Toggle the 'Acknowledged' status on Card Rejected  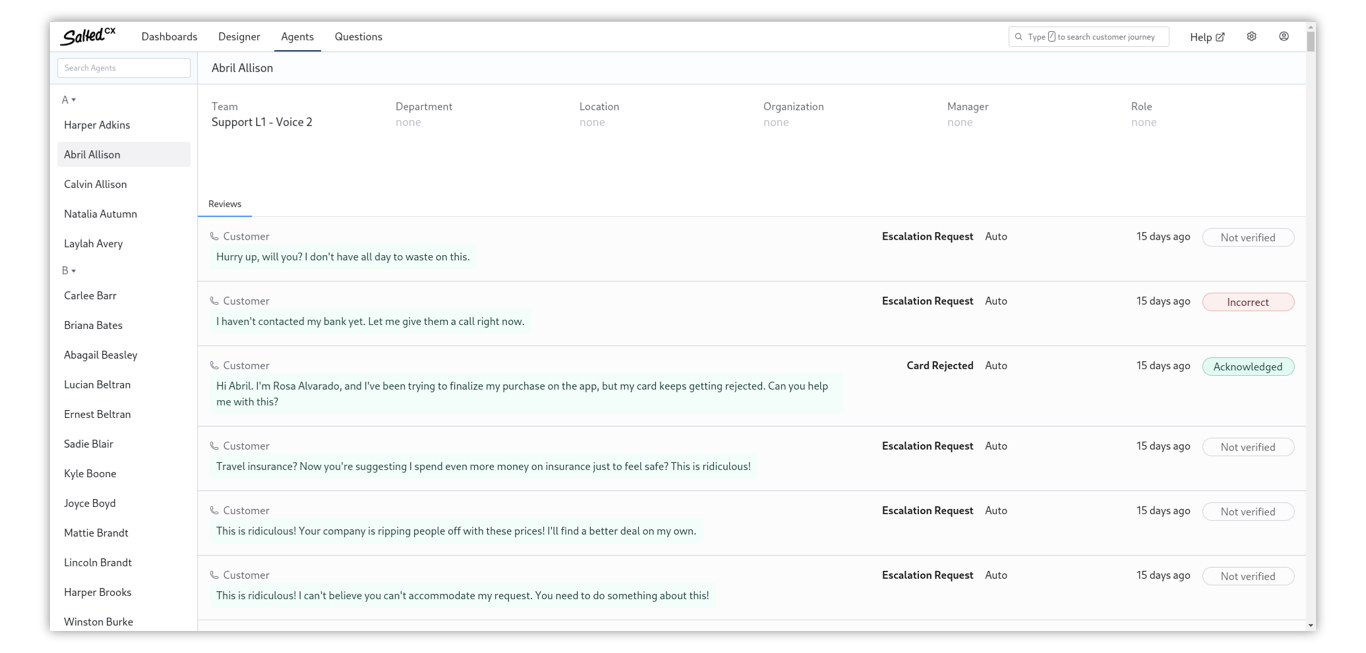(1247, 367)
